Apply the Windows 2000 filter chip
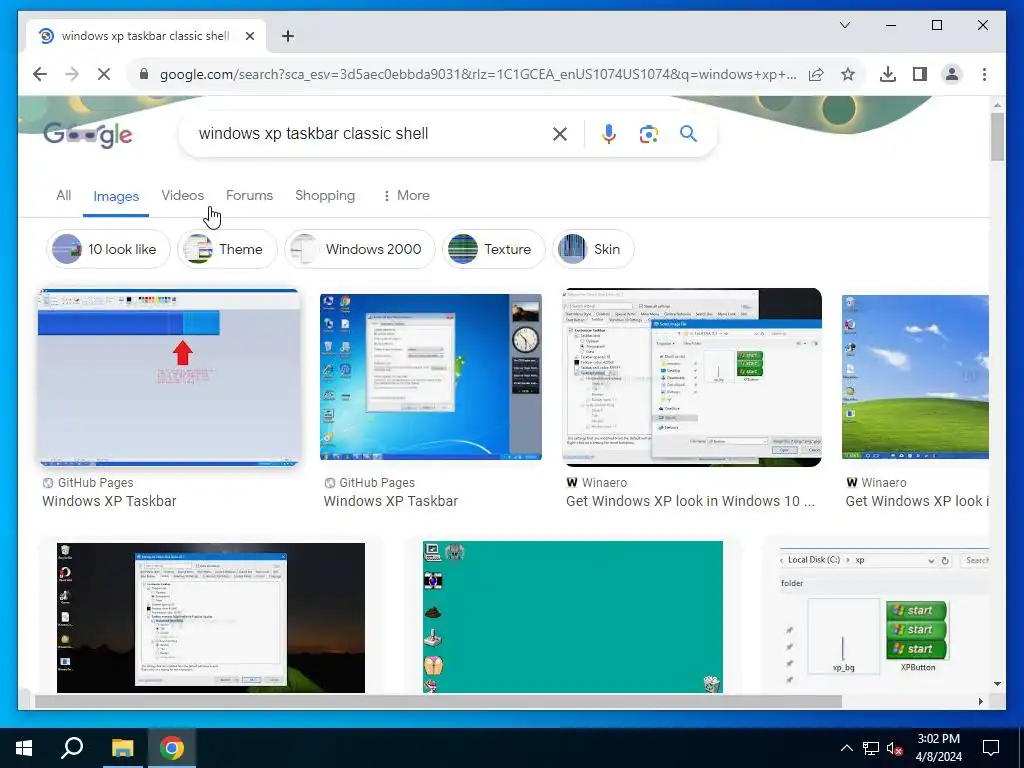This screenshot has height=768, width=1024. [359, 249]
